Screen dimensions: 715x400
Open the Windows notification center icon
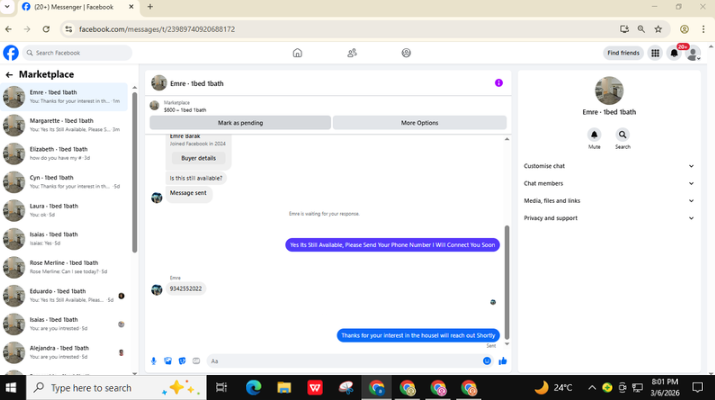coord(697,388)
